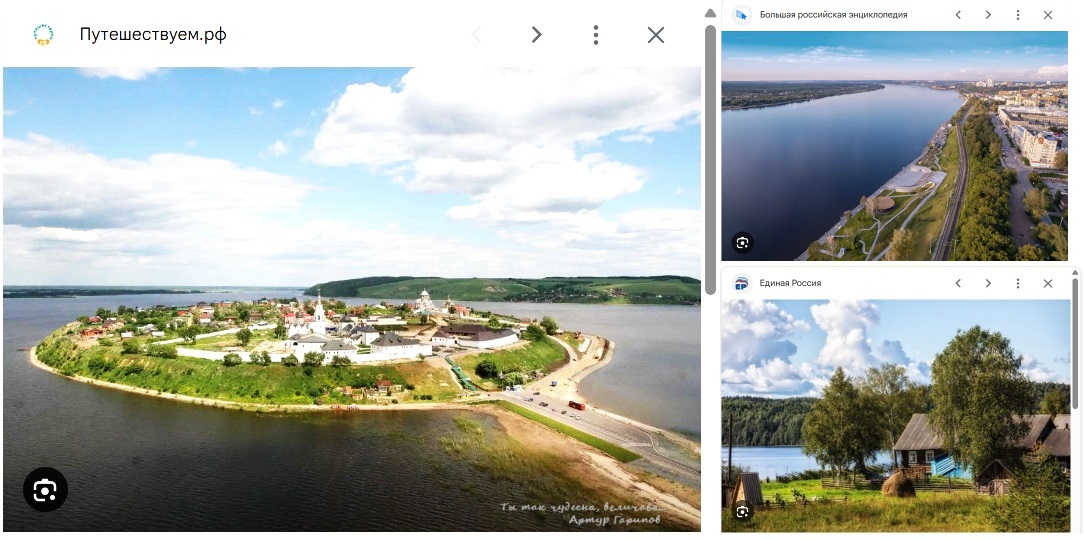The height and width of the screenshot is (540, 1084).
Task: Click the Путешествуем.рф site favicon
Action: [x=43, y=35]
